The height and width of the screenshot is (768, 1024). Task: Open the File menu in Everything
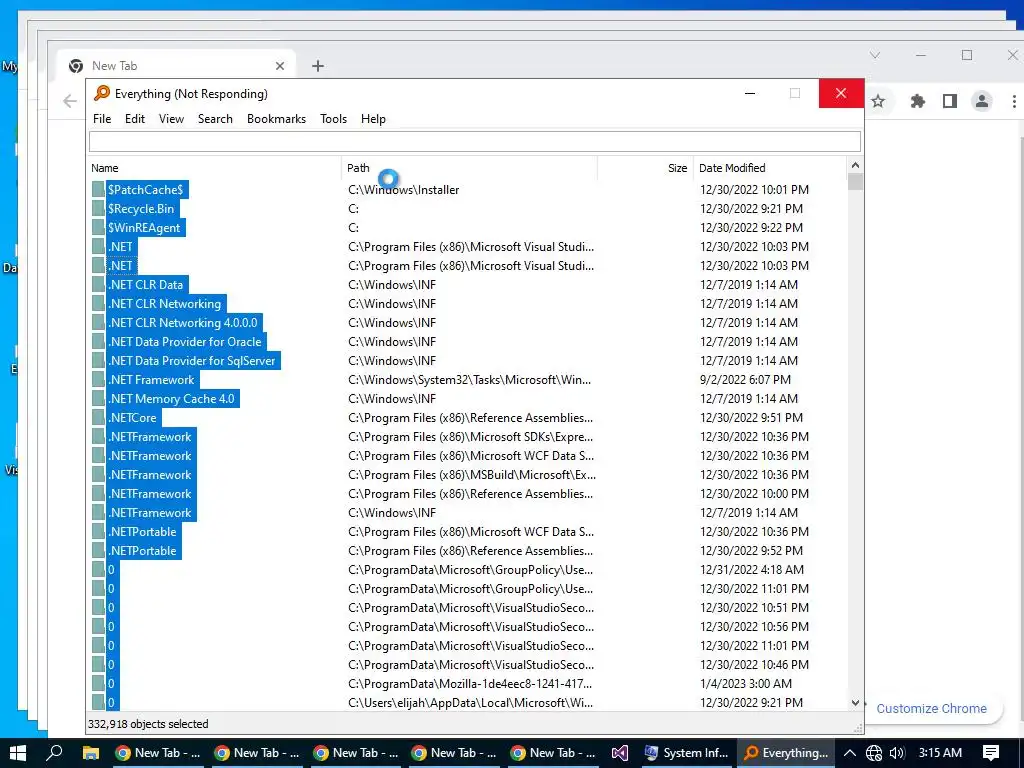point(102,119)
